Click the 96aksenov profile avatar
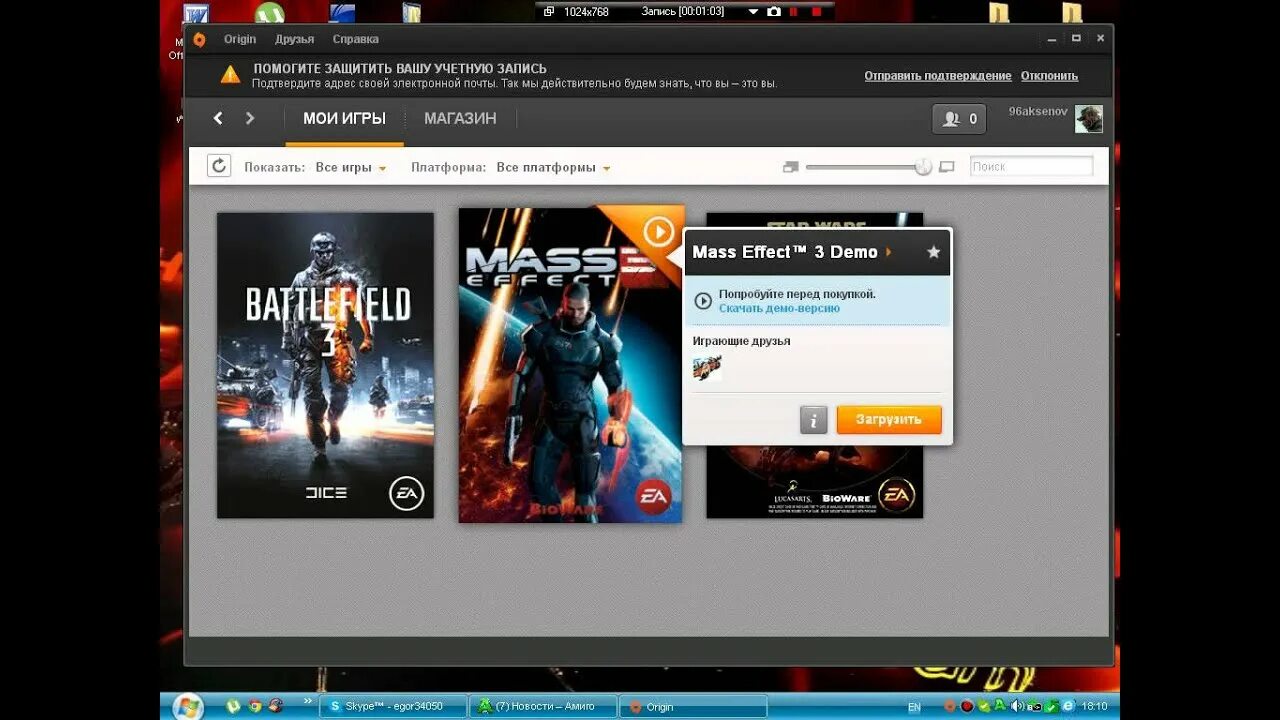Screen dimensions: 1280x720 (1089, 119)
